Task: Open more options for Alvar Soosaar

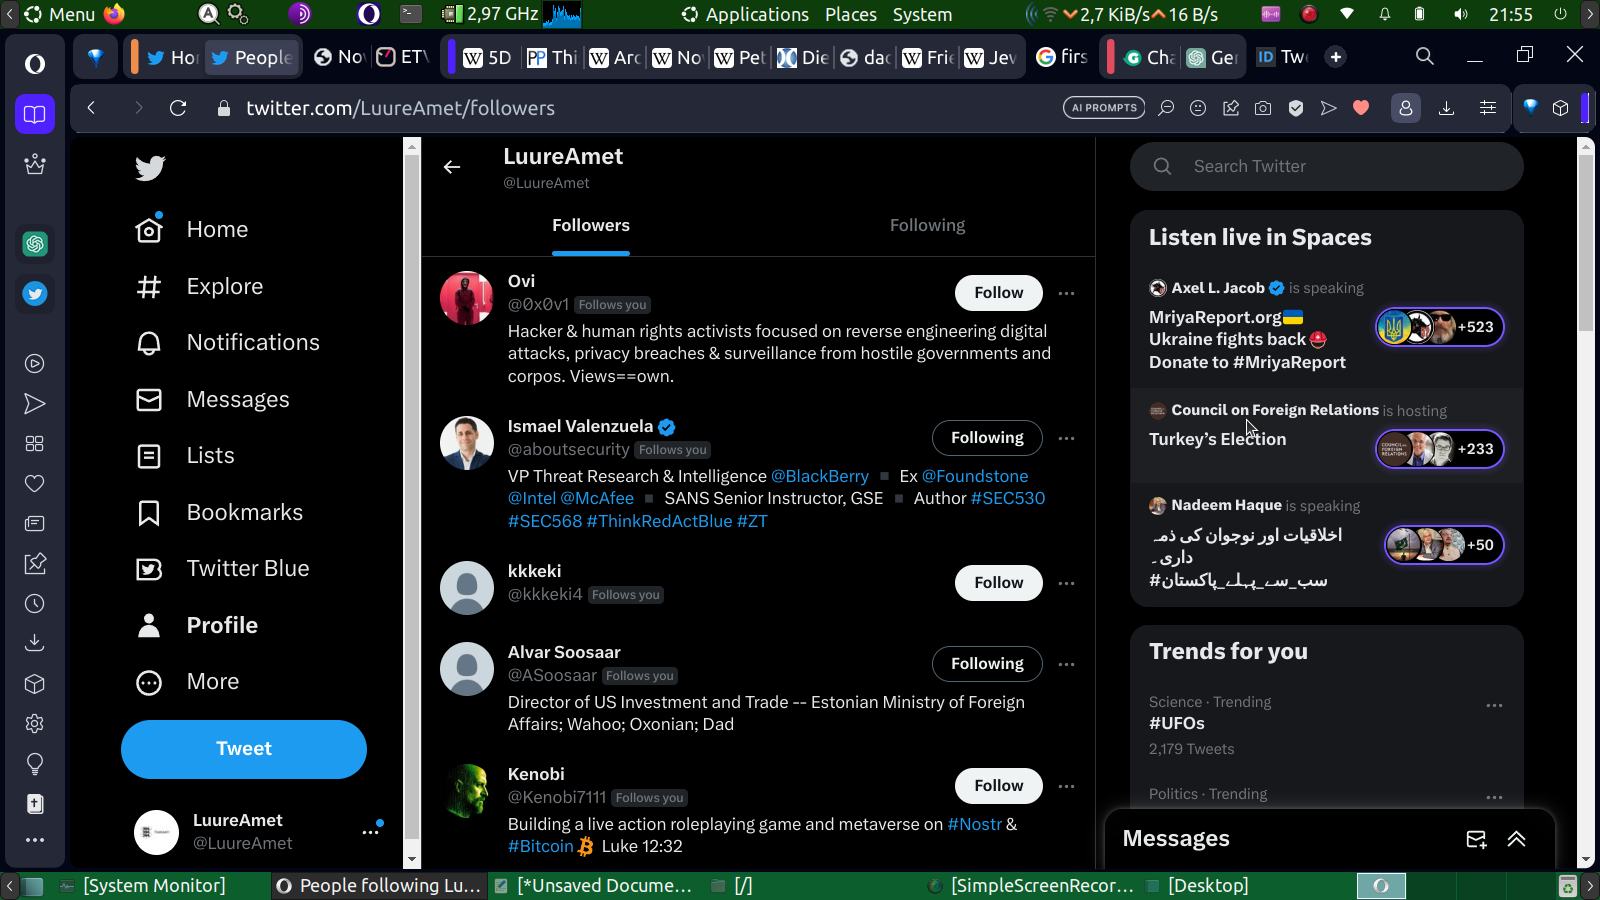Action: (1067, 664)
